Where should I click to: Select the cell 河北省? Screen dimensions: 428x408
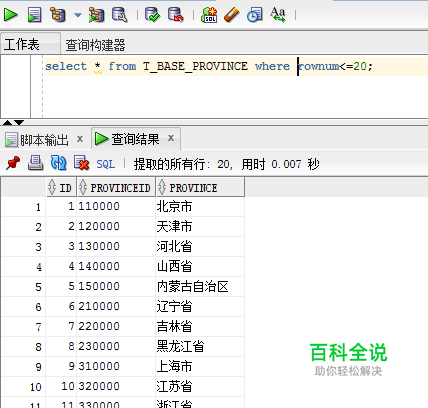click(200, 247)
